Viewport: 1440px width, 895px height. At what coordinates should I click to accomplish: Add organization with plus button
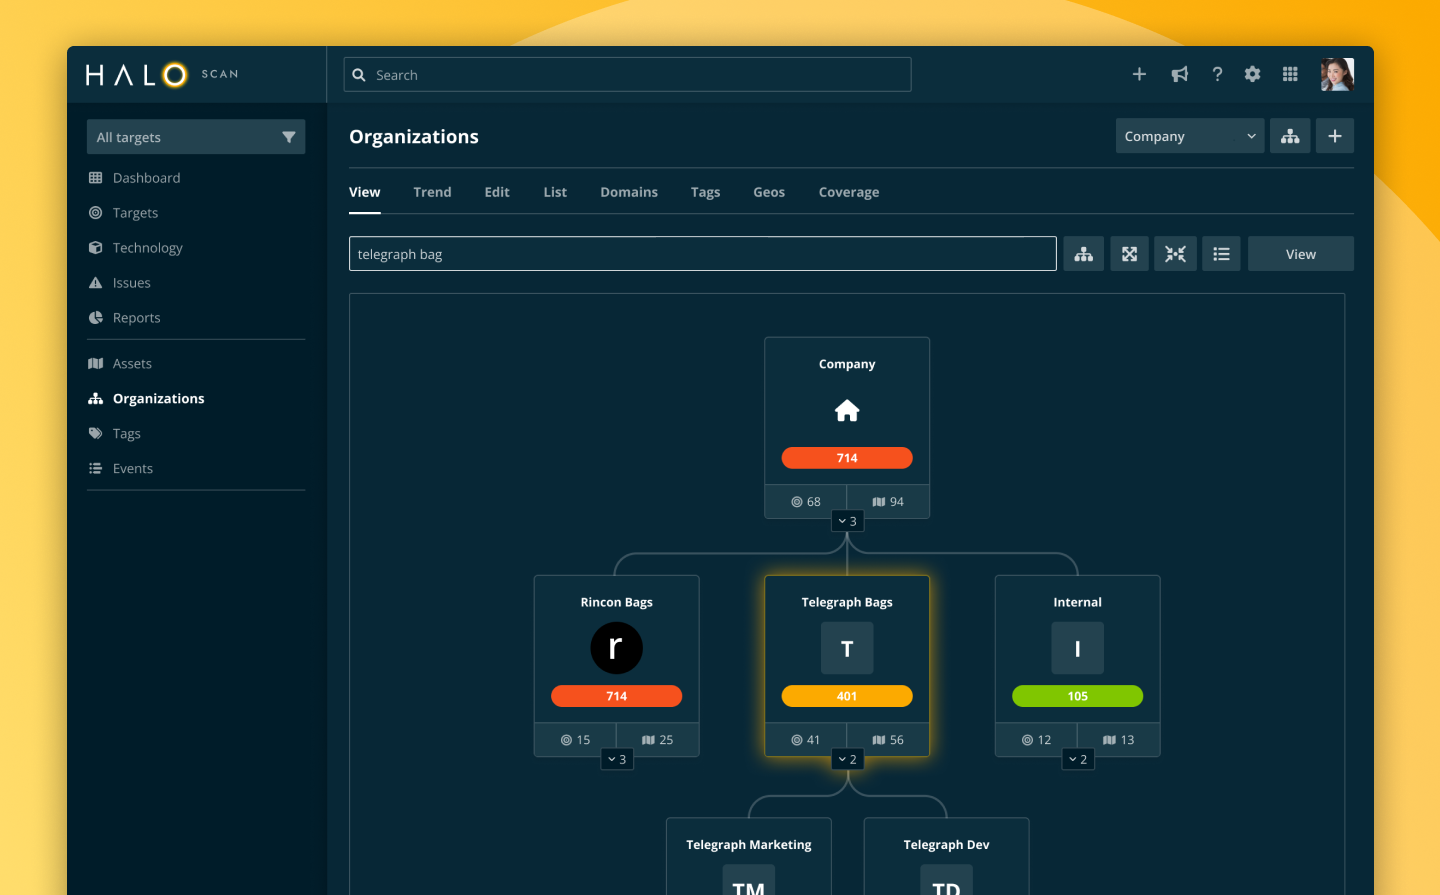click(x=1335, y=136)
